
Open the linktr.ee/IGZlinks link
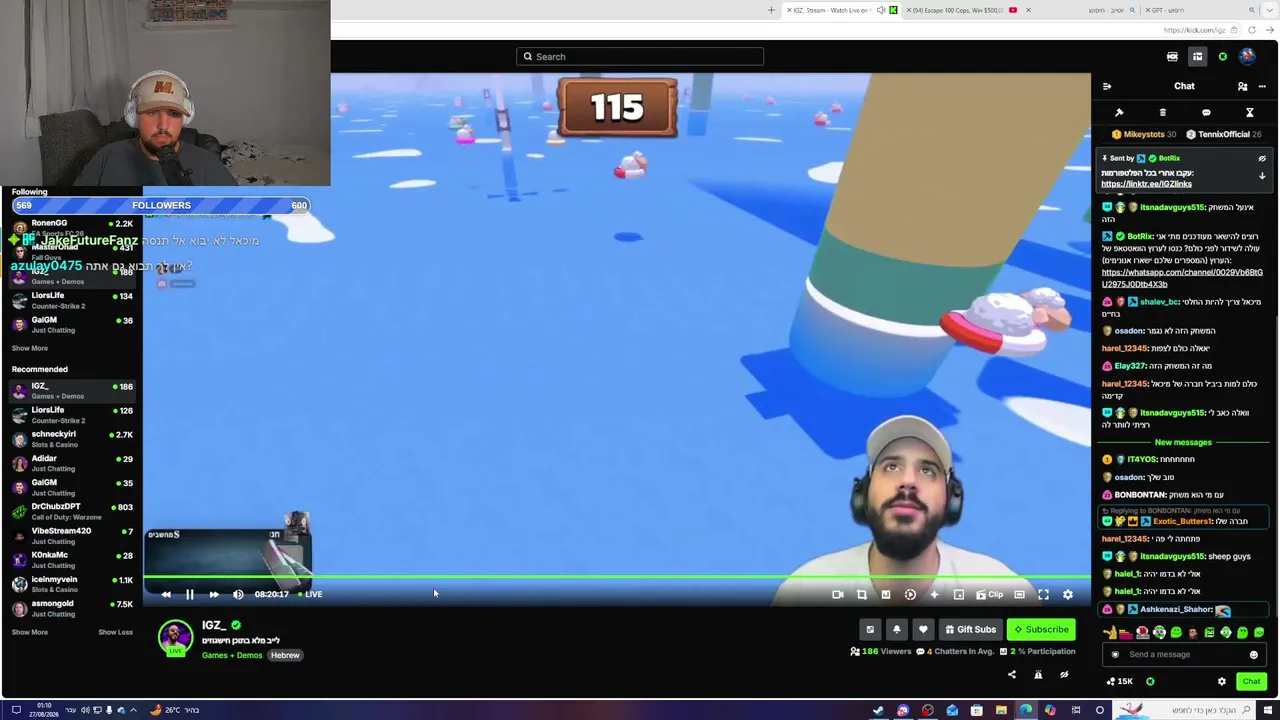[1146, 184]
